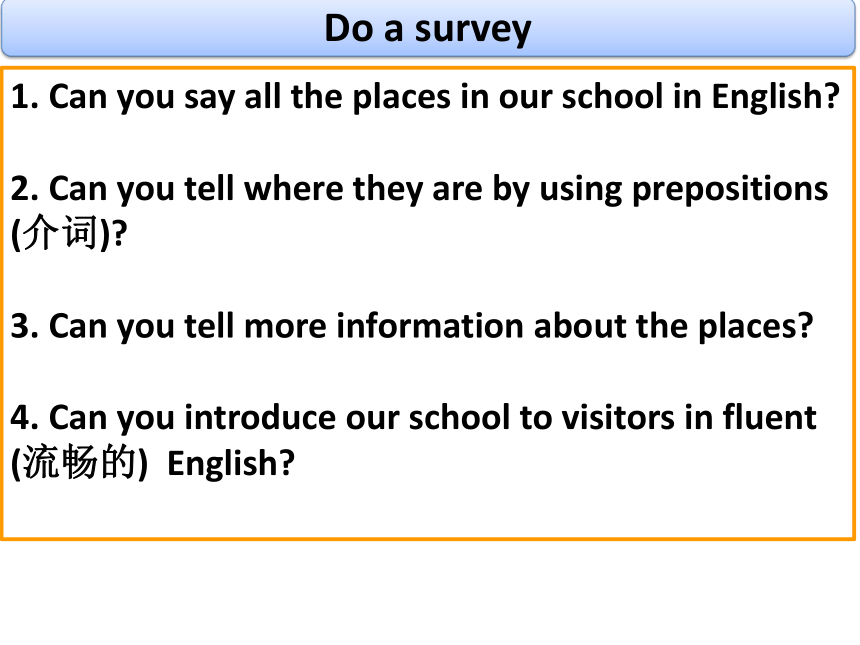The width and height of the screenshot is (860, 645).
Task: Click the number '3.' list marker
Action: click(25, 326)
